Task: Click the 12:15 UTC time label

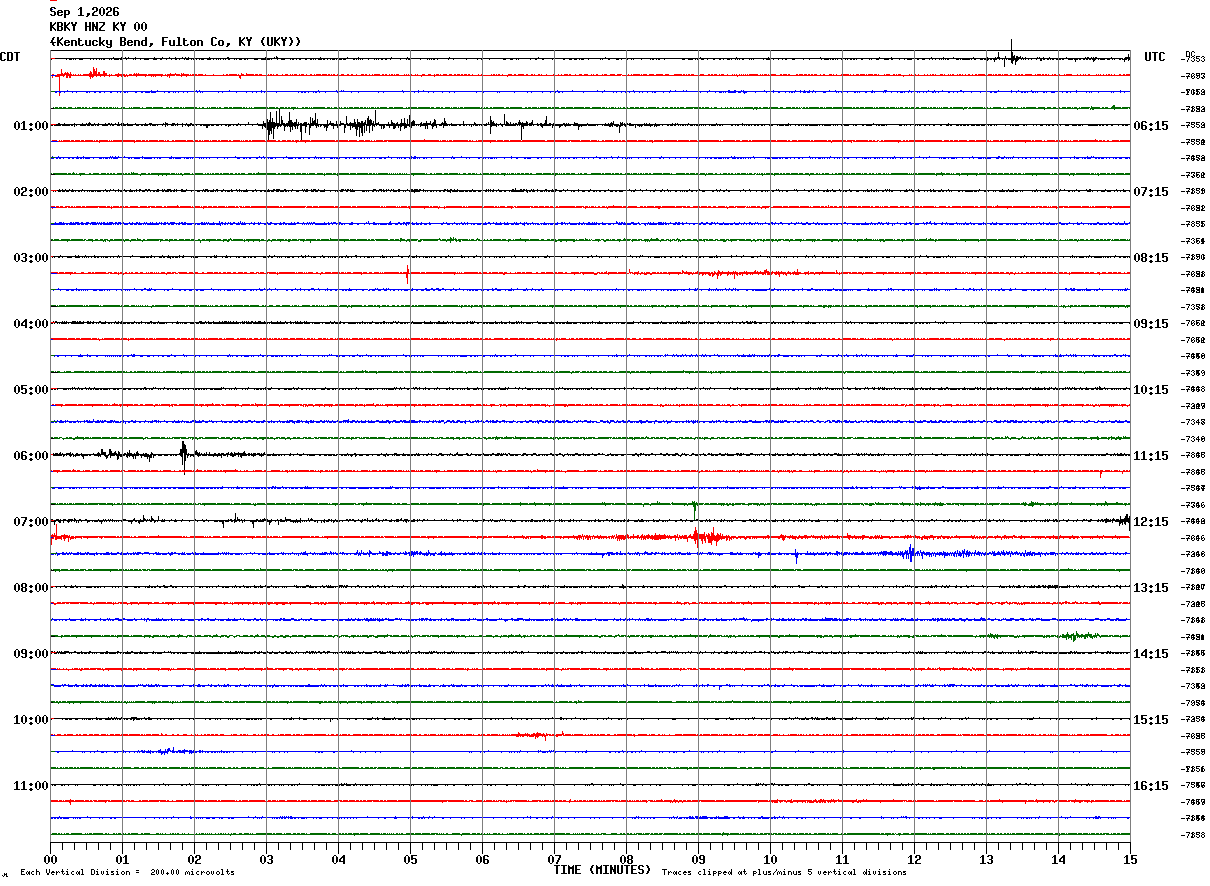Action: (x=1150, y=522)
